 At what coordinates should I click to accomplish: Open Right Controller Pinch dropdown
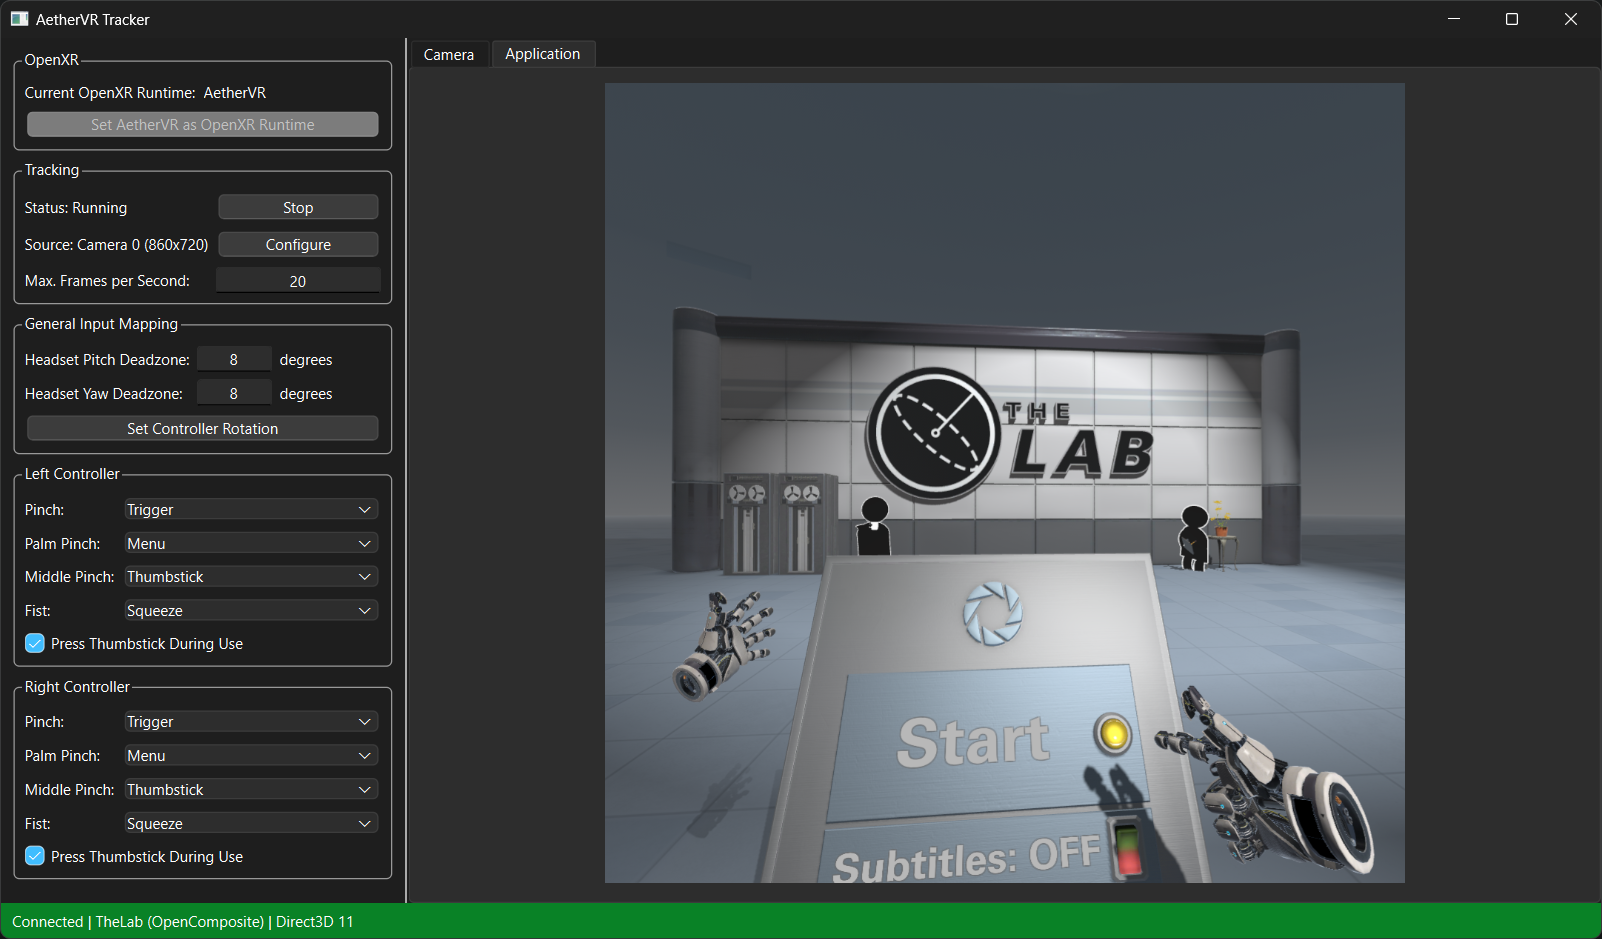pos(251,722)
